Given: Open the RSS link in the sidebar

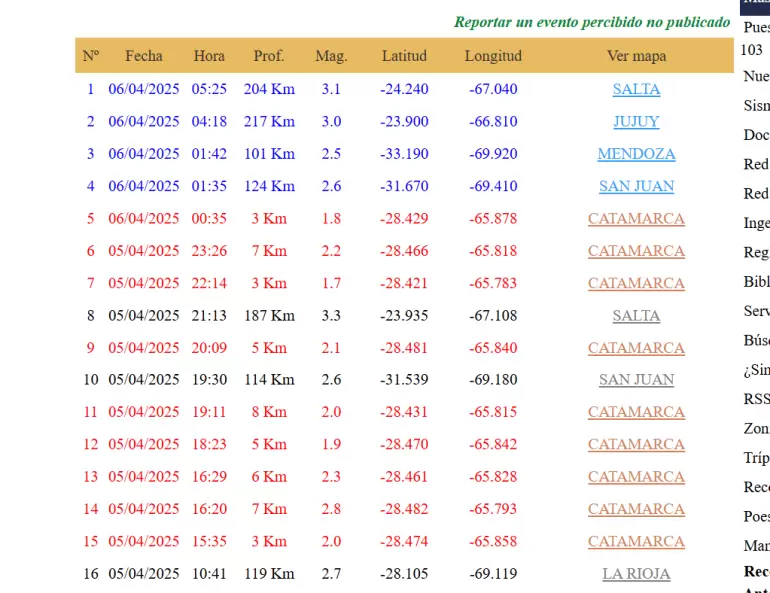Looking at the screenshot, I should [x=756, y=399].
